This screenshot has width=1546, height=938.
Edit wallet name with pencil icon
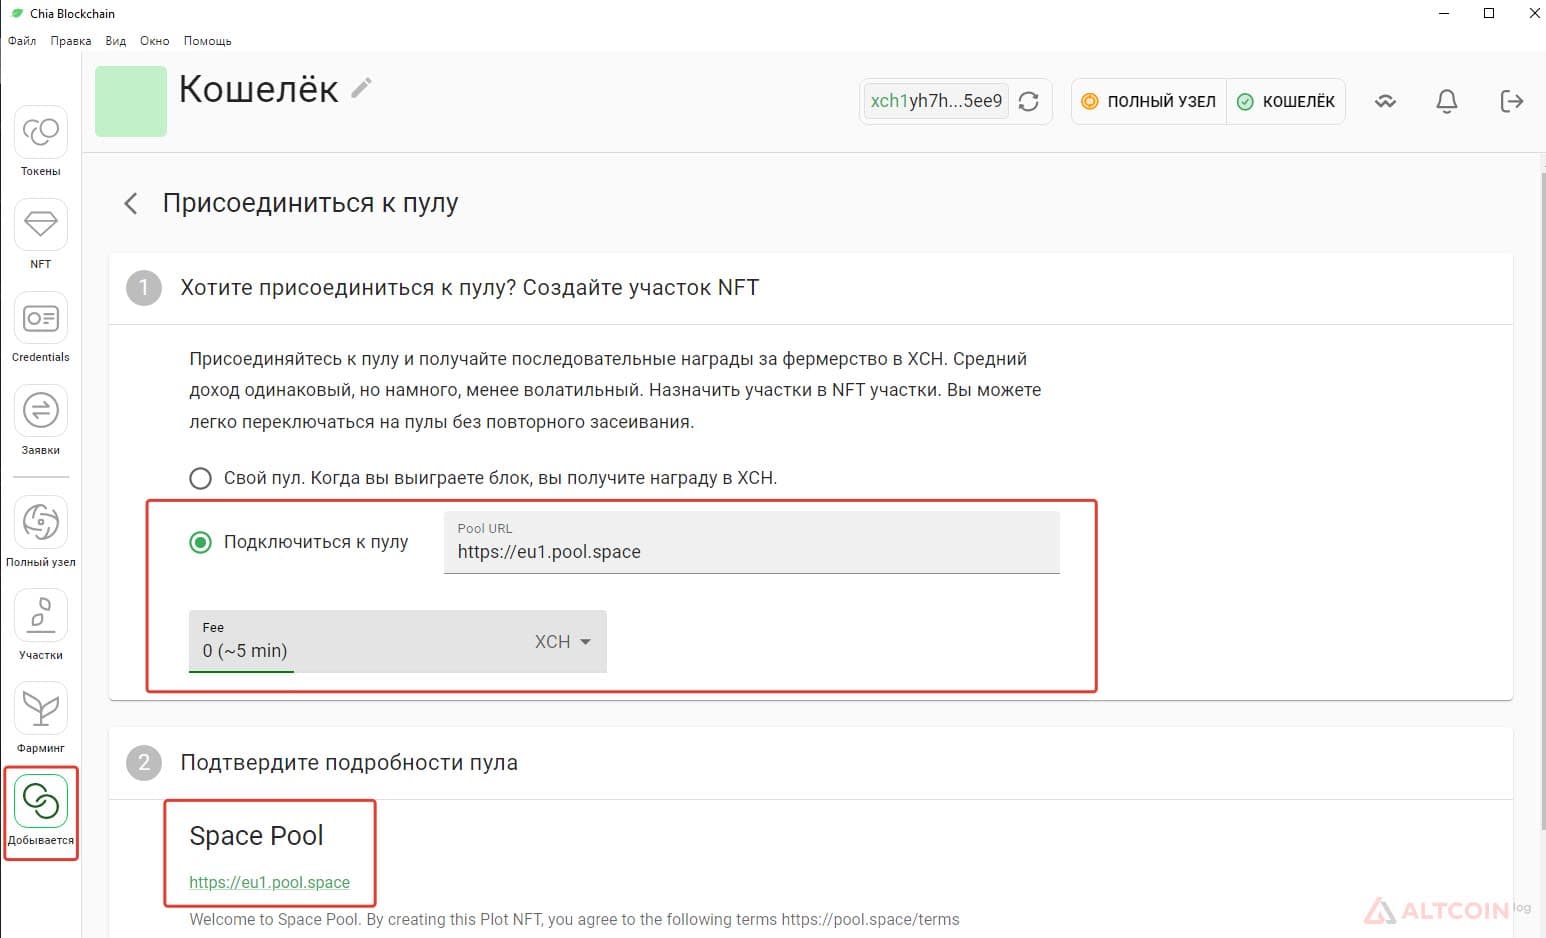click(362, 88)
